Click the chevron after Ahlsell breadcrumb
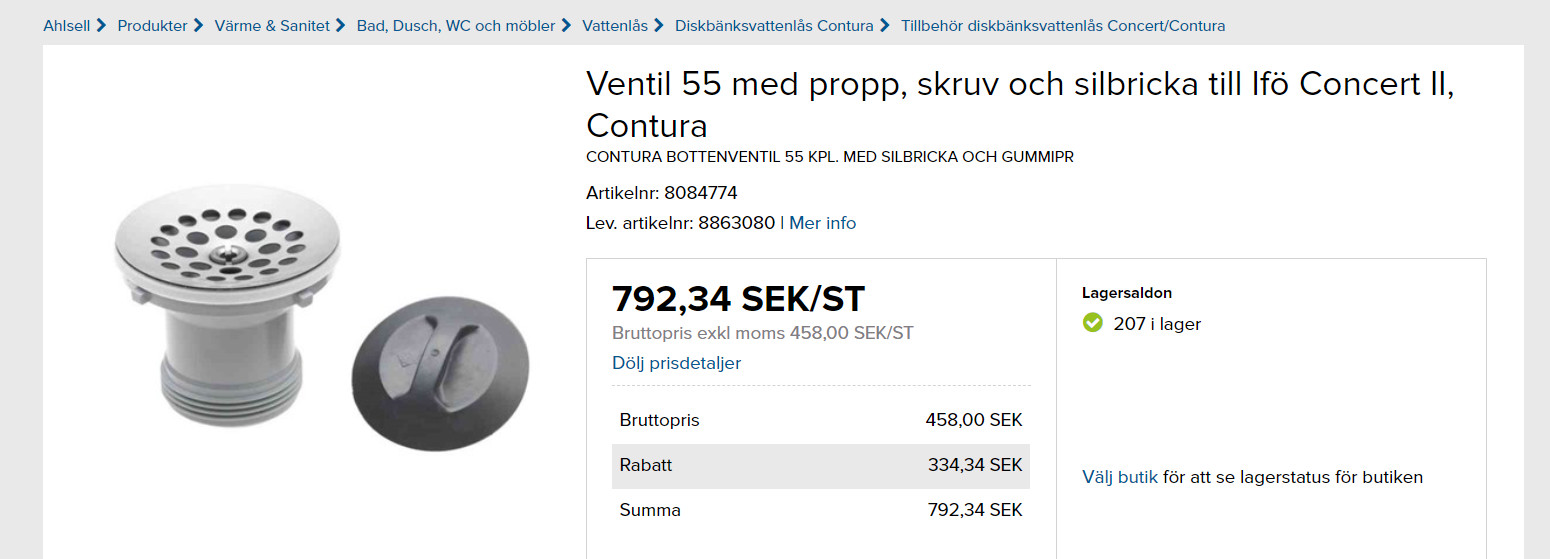 tap(101, 25)
